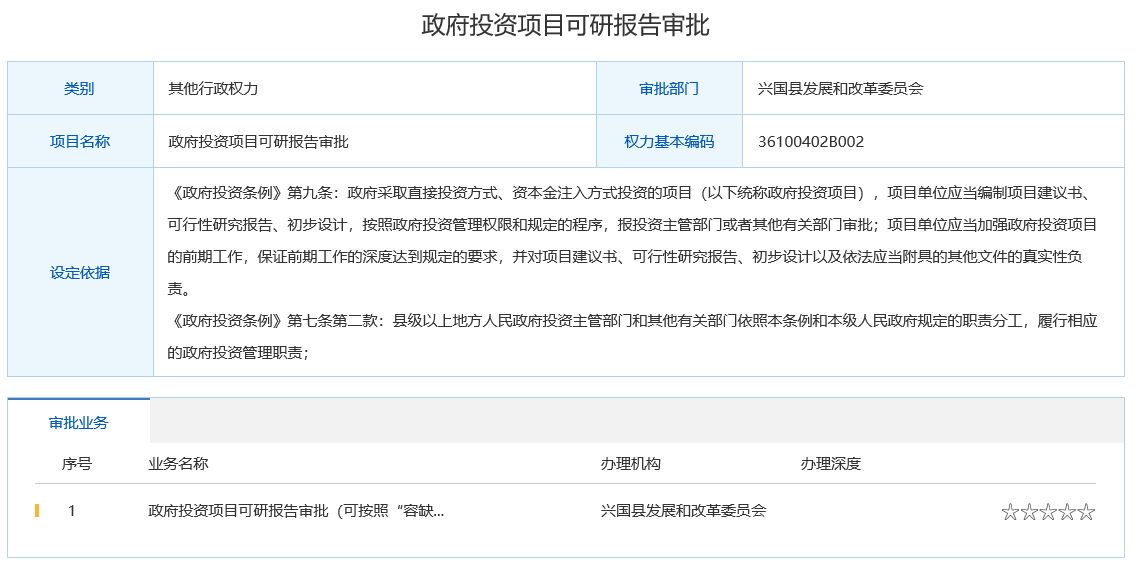
Task: Click the 办理机构 column header
Action: click(630, 464)
